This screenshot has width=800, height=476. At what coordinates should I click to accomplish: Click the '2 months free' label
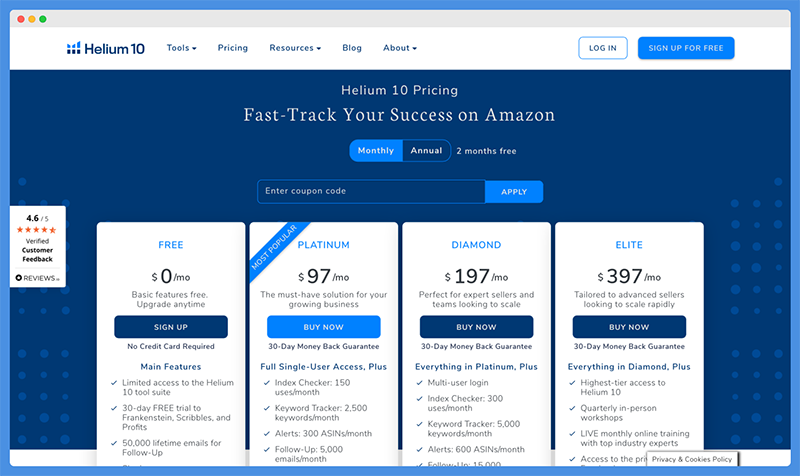pos(486,151)
